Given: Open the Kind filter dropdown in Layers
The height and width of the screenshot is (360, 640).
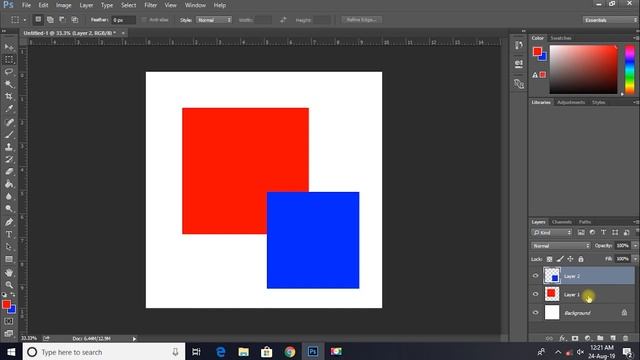Looking at the screenshot, I should (552, 232).
